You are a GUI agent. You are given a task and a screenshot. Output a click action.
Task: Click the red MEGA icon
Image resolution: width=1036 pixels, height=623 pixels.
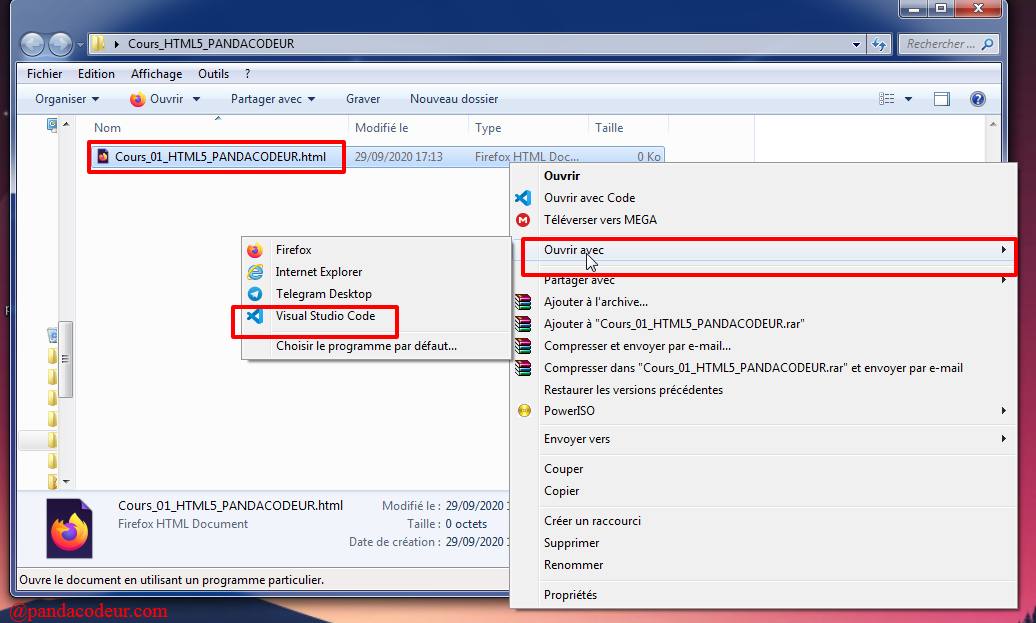(523, 220)
